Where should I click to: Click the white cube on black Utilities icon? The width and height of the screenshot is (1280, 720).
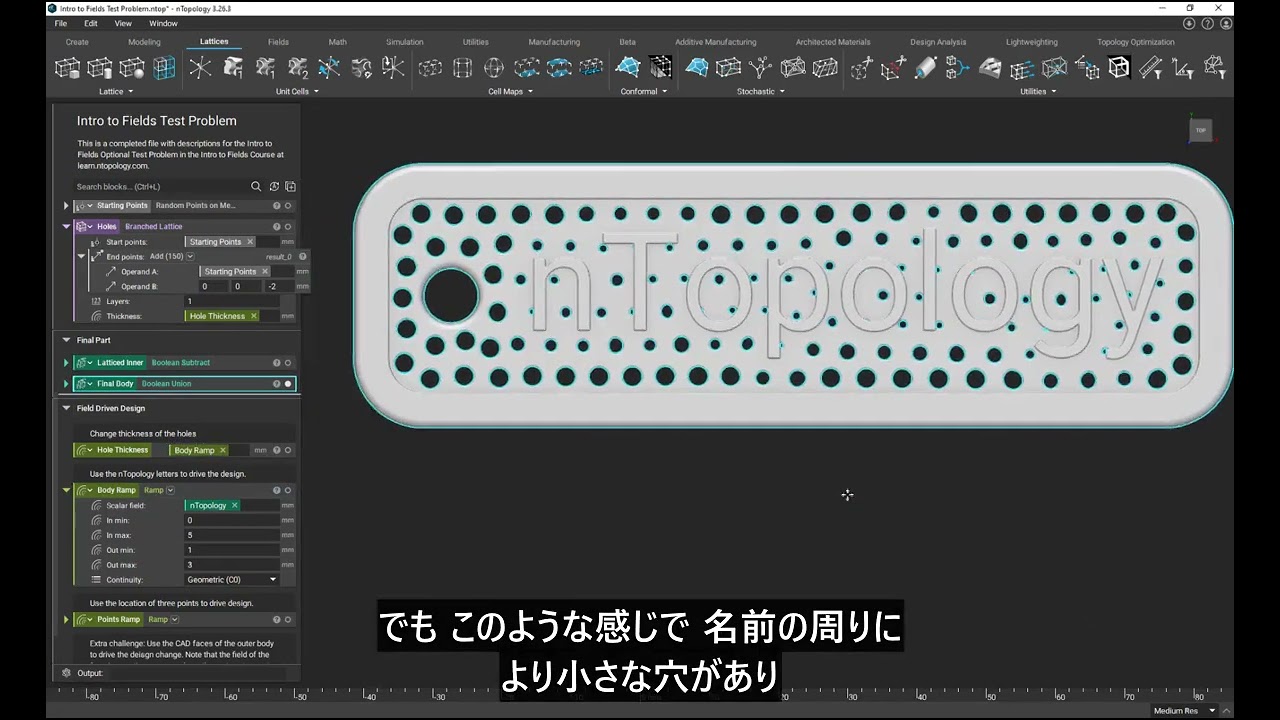(1119, 67)
